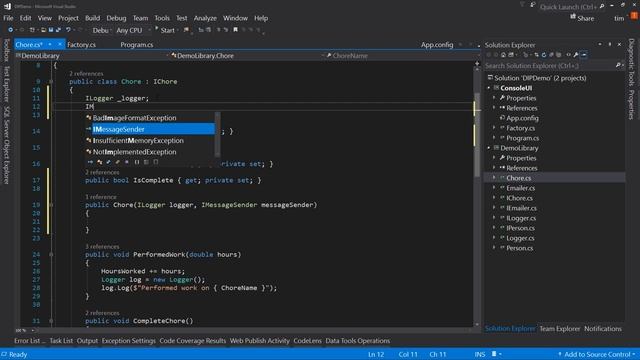Click the Collapse All icon in Solution Explorer

click(x=551, y=55)
